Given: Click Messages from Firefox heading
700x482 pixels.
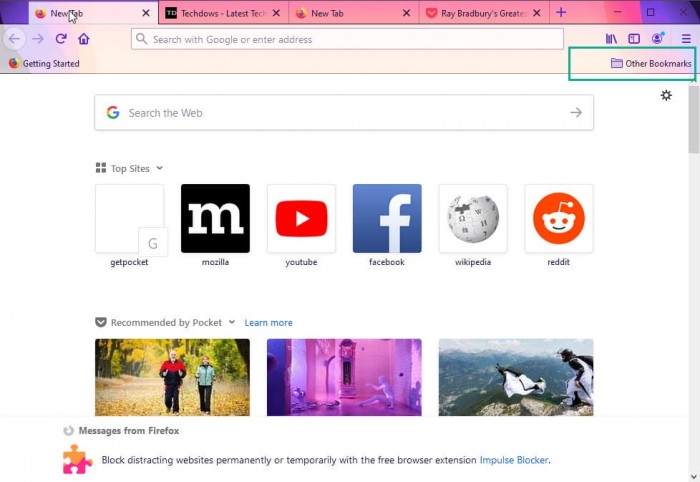Looking at the screenshot, I should click(129, 431).
